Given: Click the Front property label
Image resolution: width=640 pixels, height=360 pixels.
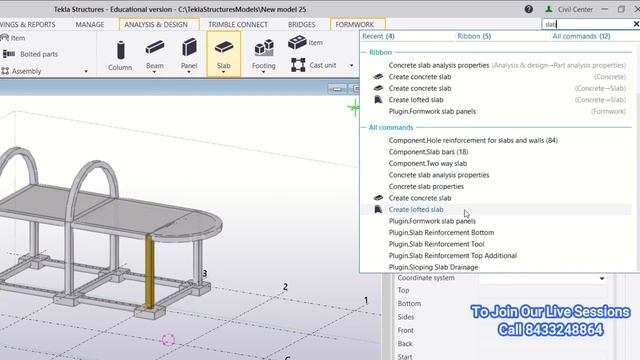Looking at the screenshot, I should (x=405, y=330).
